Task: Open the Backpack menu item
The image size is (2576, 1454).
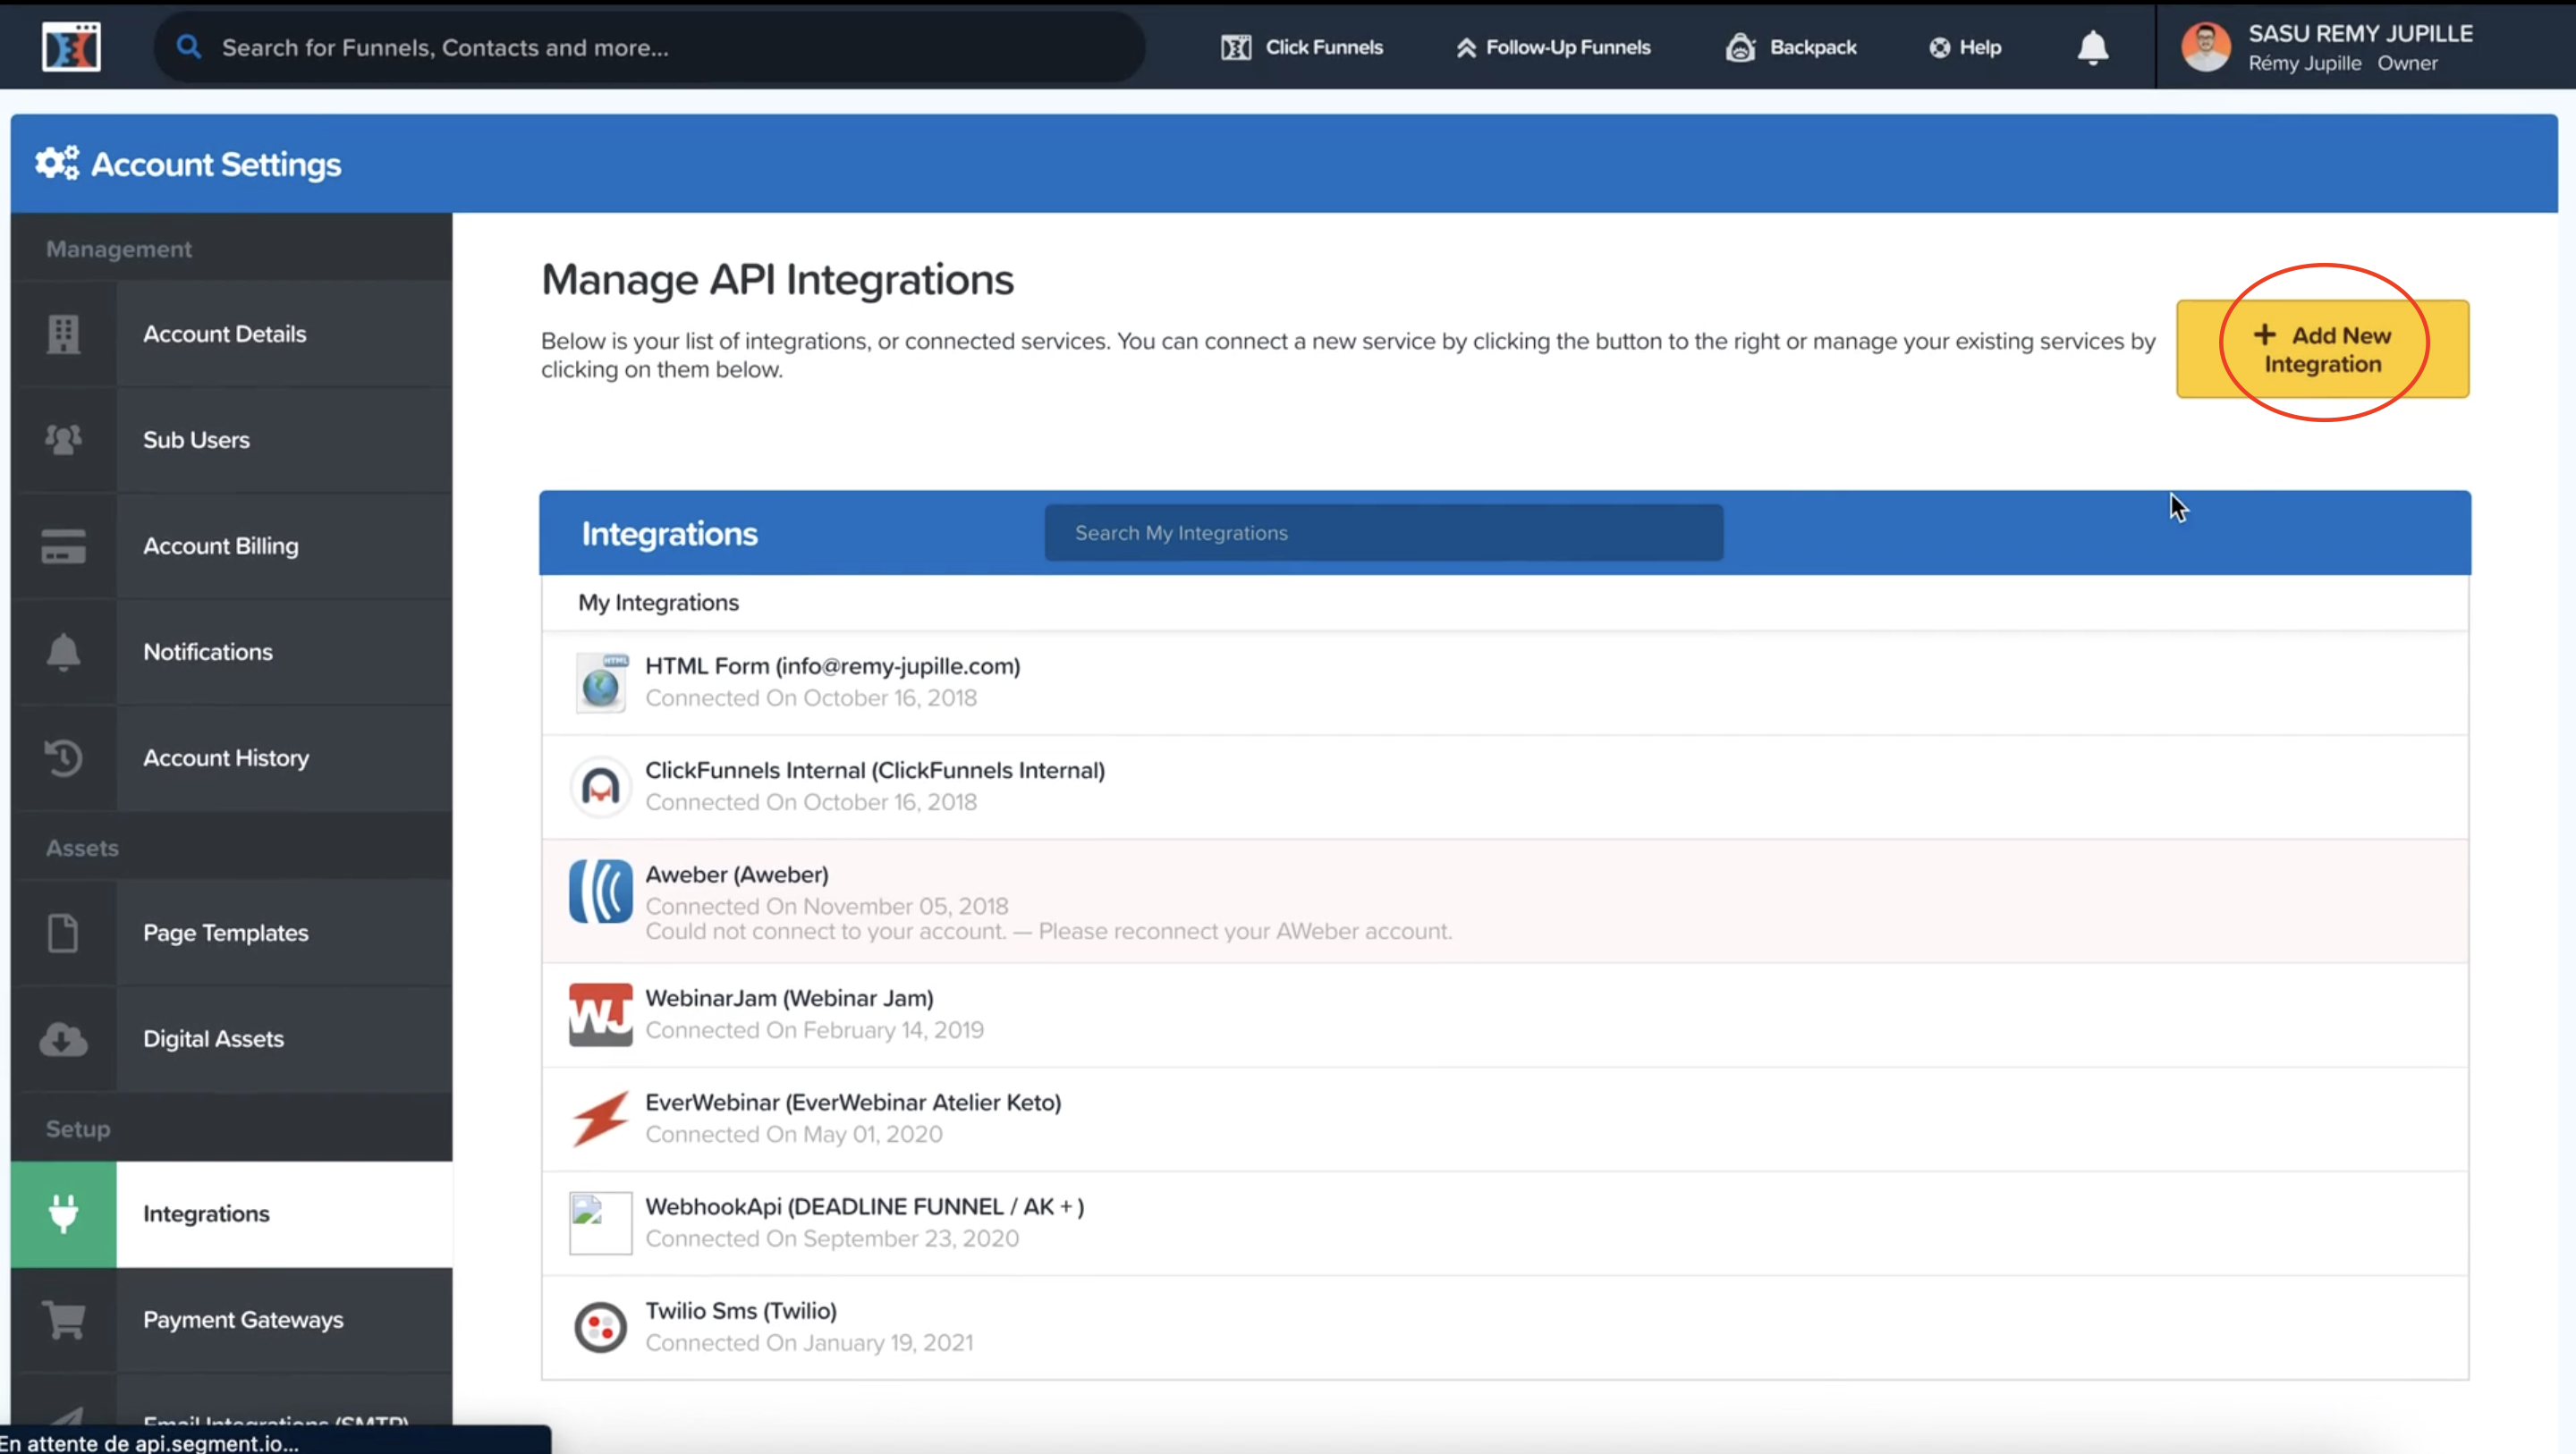Action: pos(1791,47)
